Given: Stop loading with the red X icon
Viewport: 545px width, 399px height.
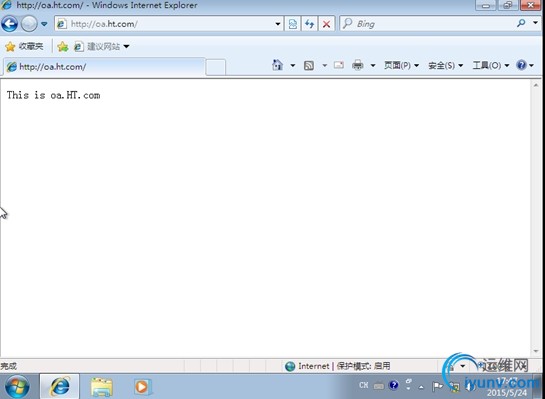Looking at the screenshot, I should coord(326,24).
